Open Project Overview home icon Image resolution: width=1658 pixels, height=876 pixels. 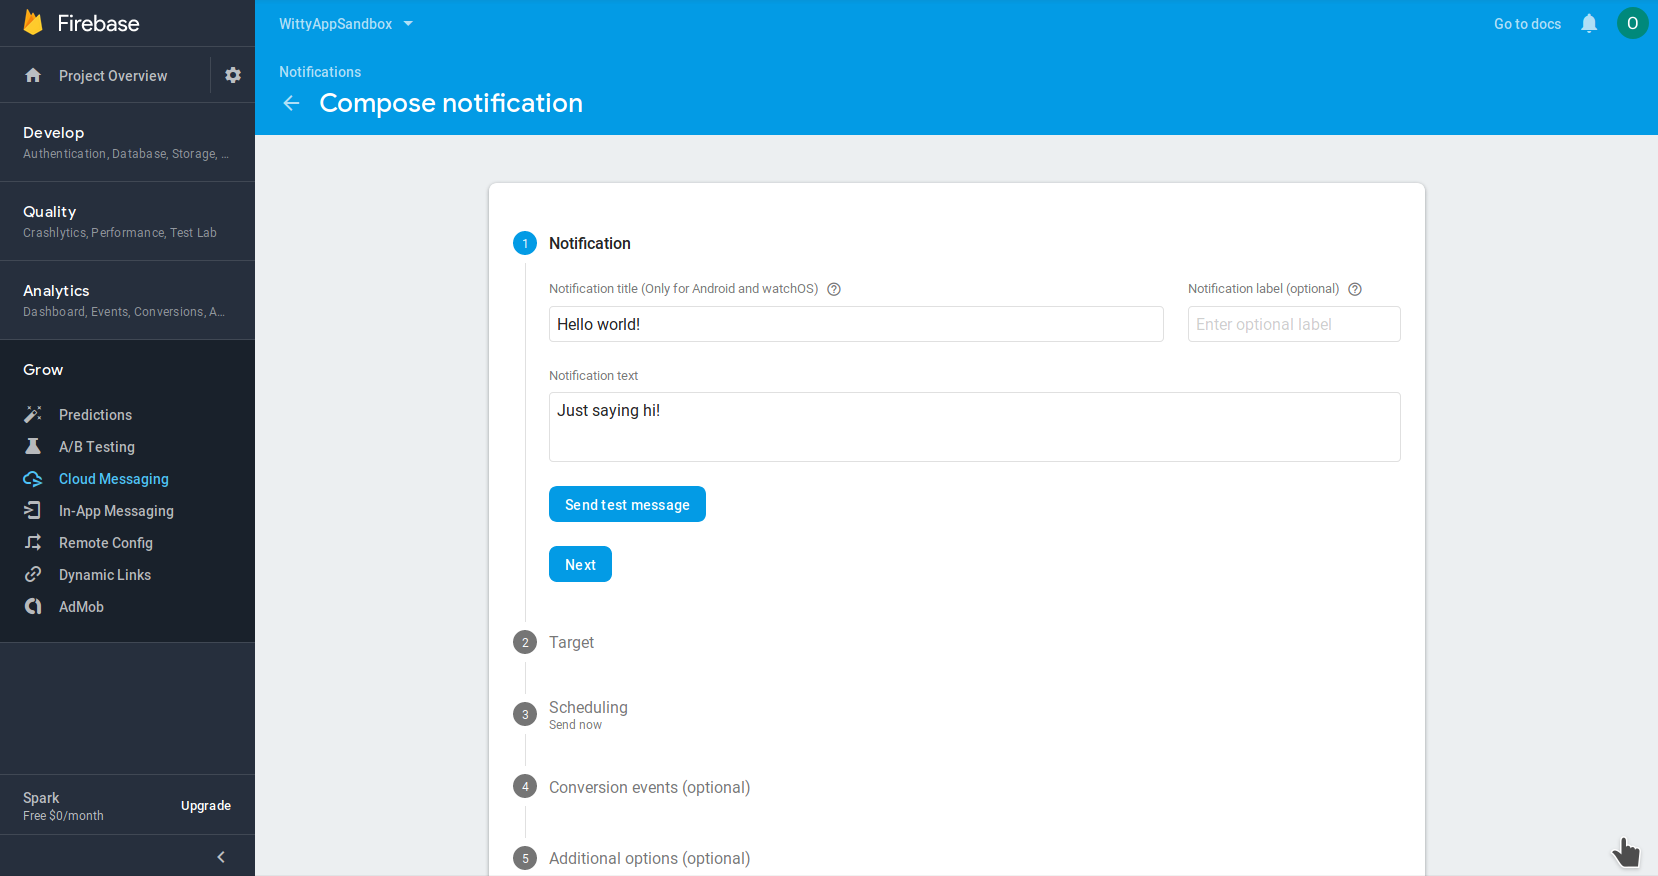(33, 75)
